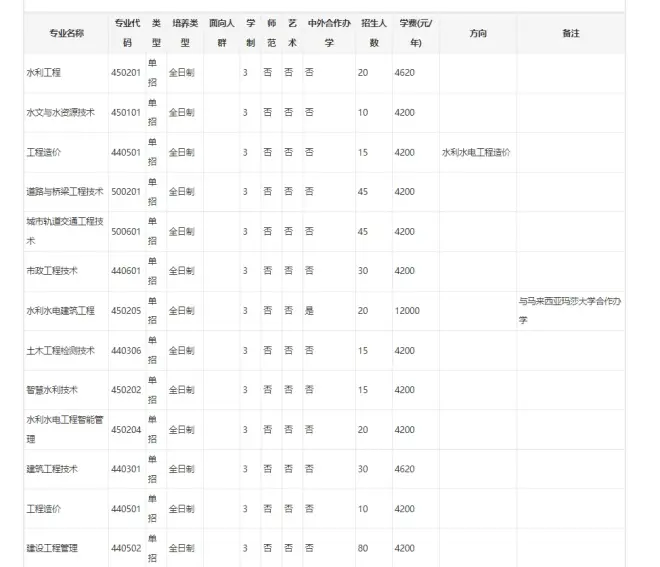This screenshot has width=660, height=567.
Task: Click the 道路与桥梁工程技术 major cell
Action: [64, 192]
